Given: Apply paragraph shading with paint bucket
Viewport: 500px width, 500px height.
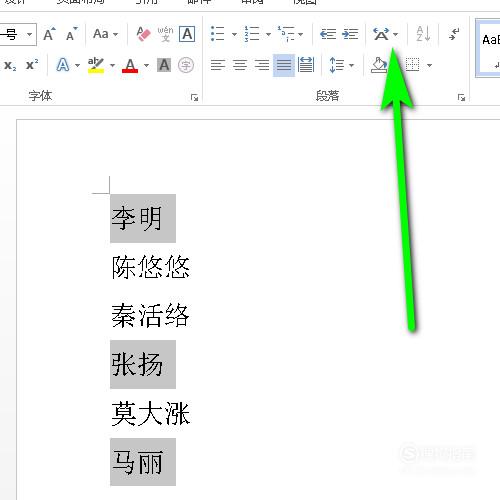Looking at the screenshot, I should click(379, 65).
